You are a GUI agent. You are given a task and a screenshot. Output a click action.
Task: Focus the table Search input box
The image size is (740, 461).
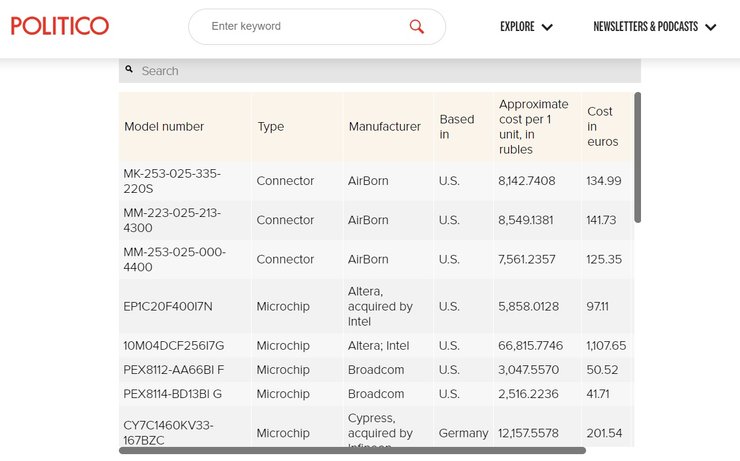(385, 71)
